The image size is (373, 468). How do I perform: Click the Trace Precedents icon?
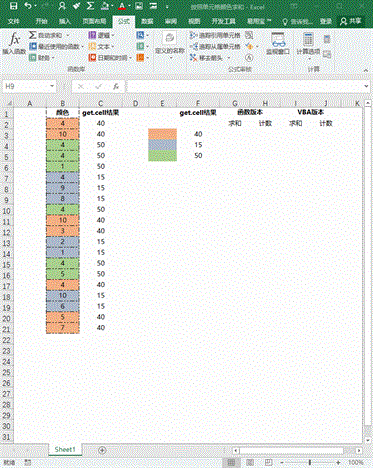[193, 35]
